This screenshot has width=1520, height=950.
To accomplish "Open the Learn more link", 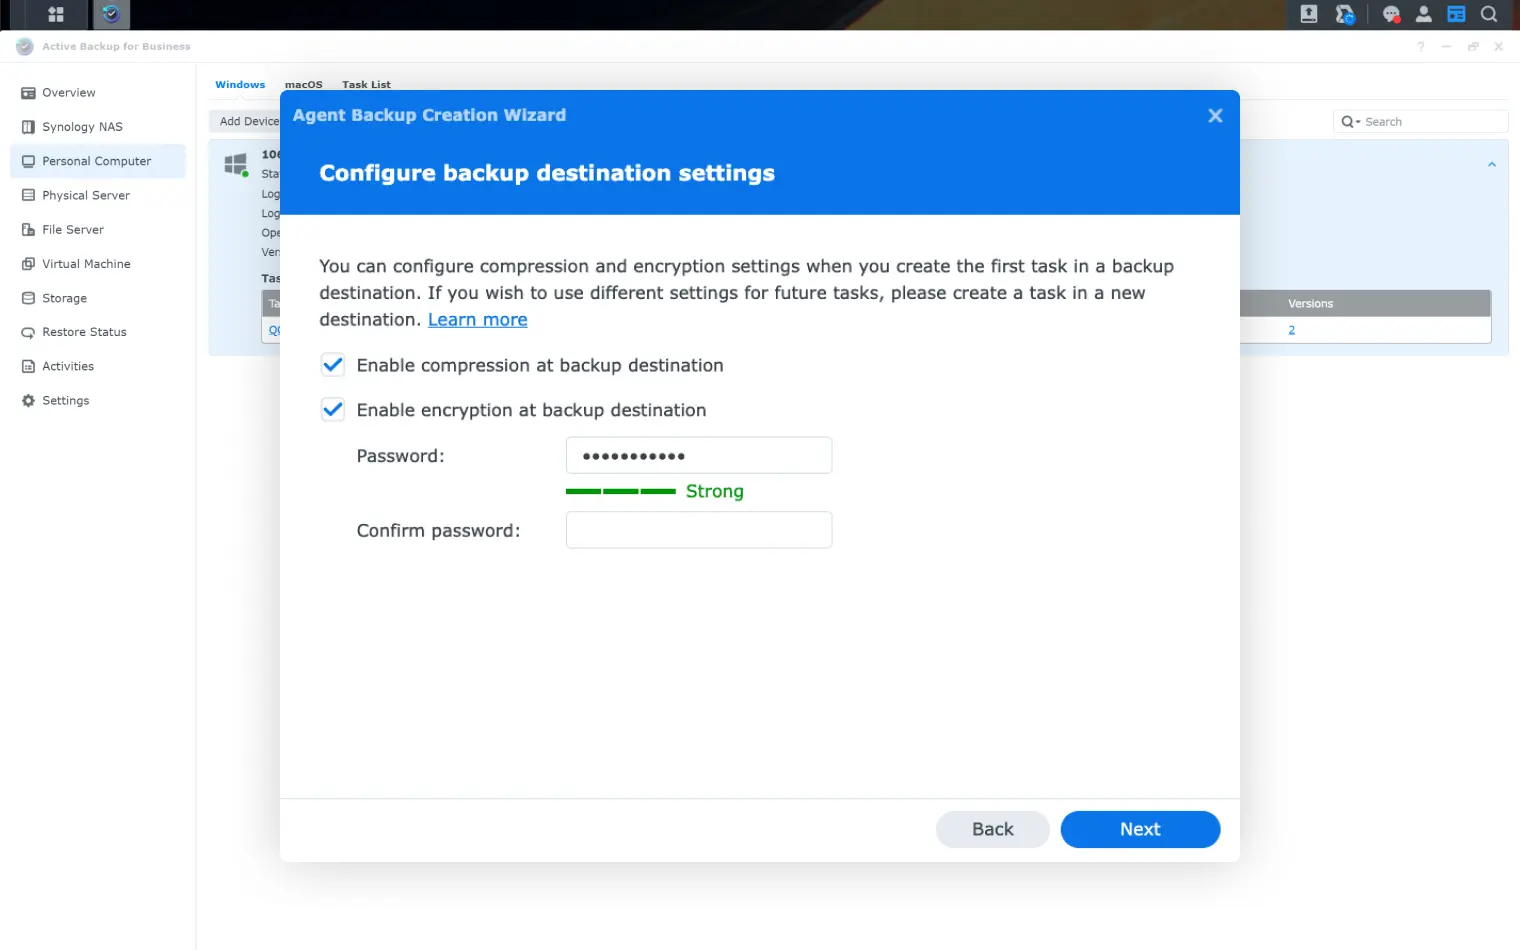I will click(x=477, y=320).
